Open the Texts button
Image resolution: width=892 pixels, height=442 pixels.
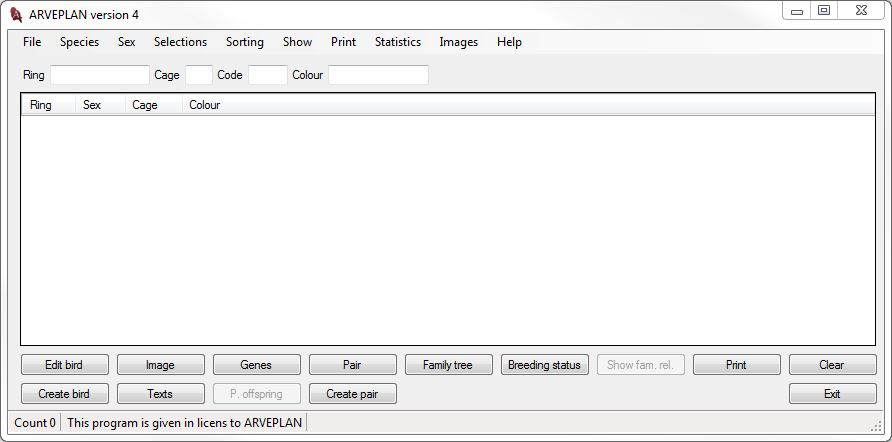pos(160,394)
